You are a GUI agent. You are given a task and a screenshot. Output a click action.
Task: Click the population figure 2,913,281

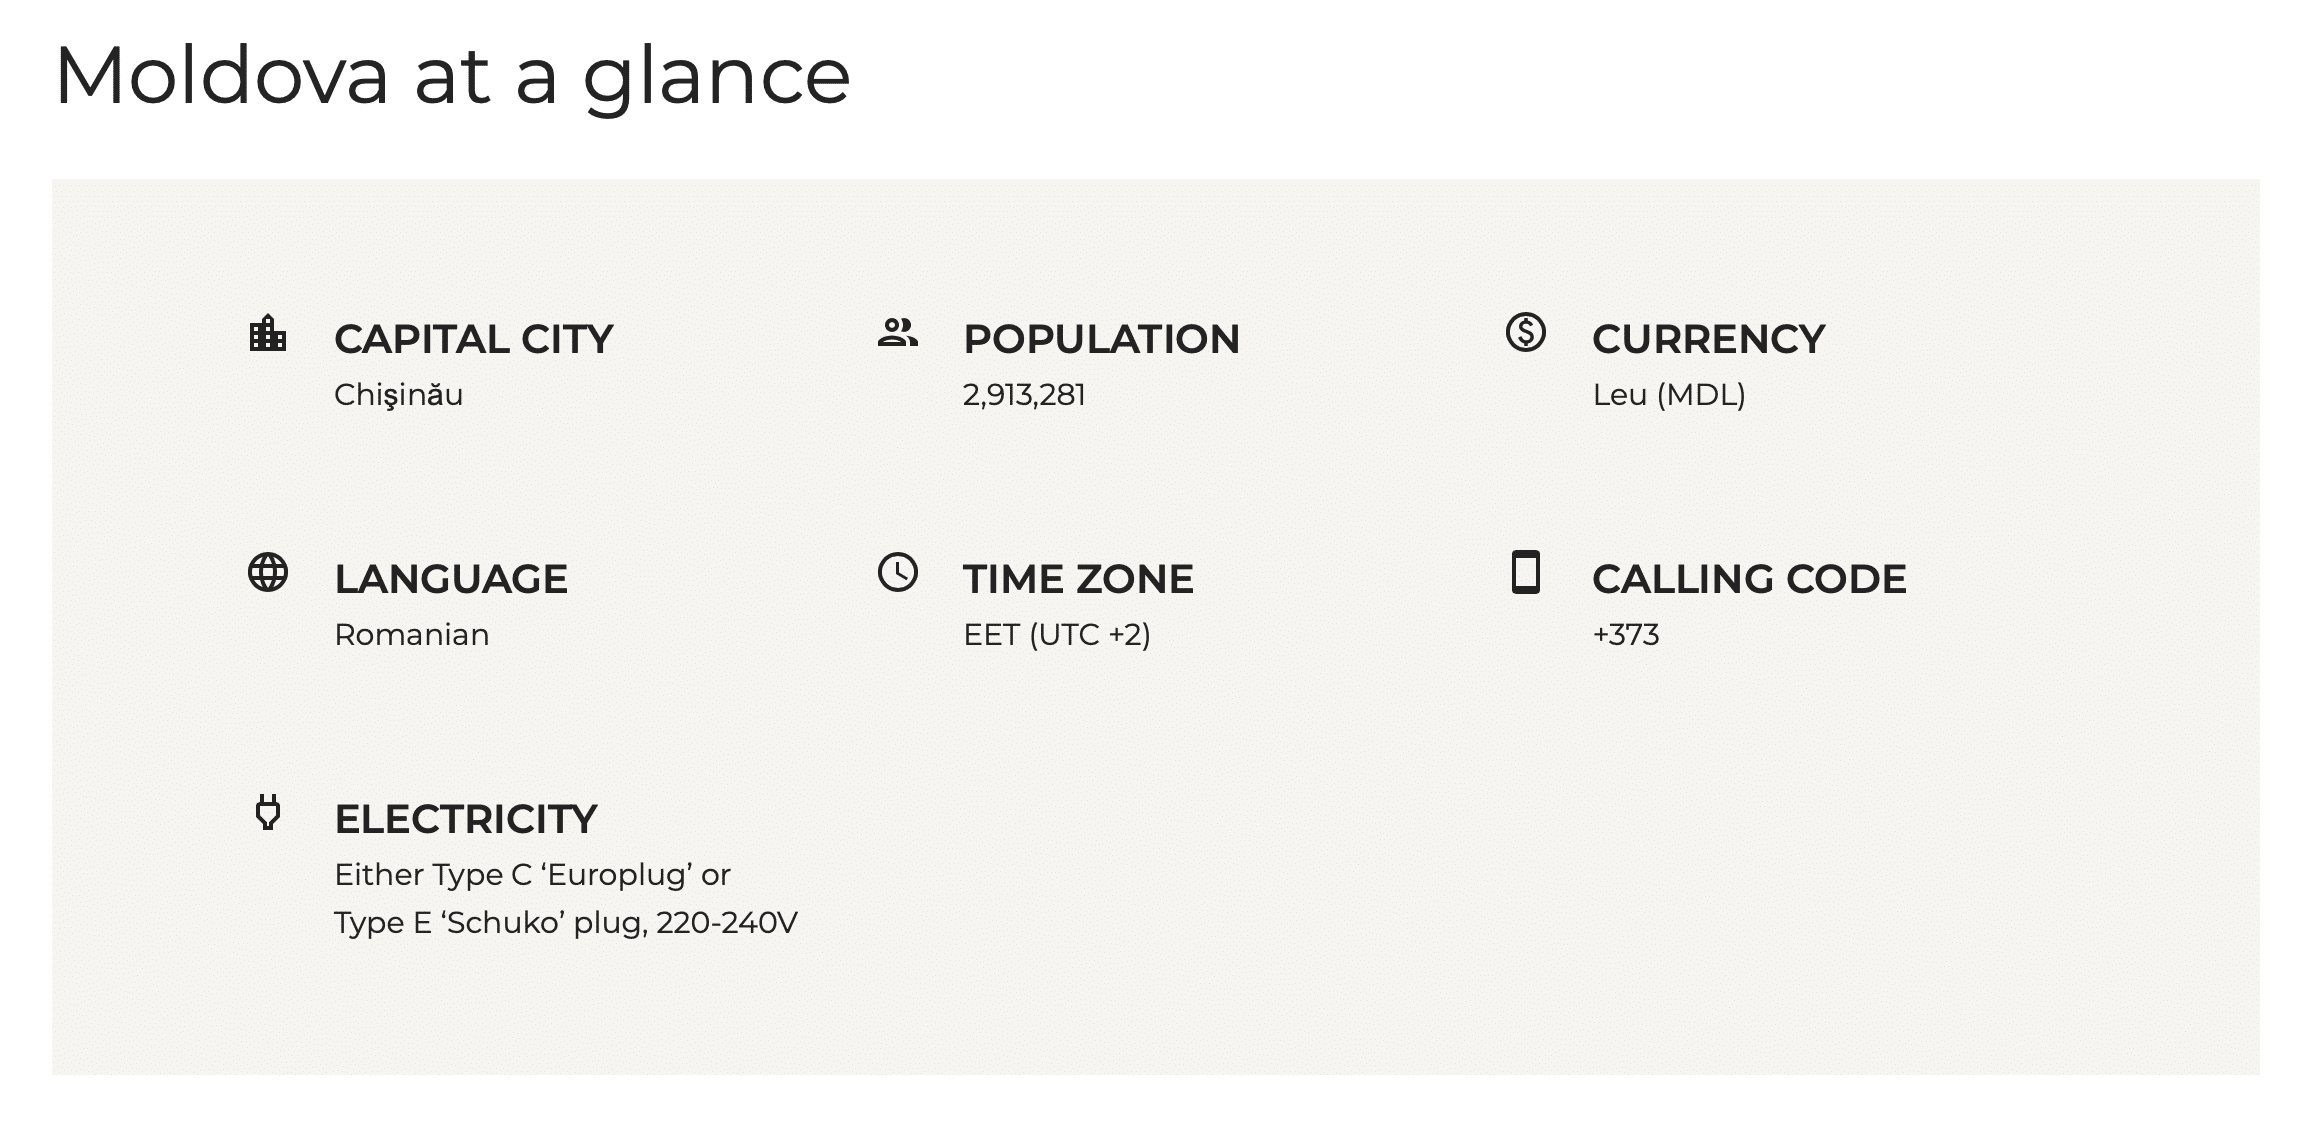click(x=1024, y=395)
